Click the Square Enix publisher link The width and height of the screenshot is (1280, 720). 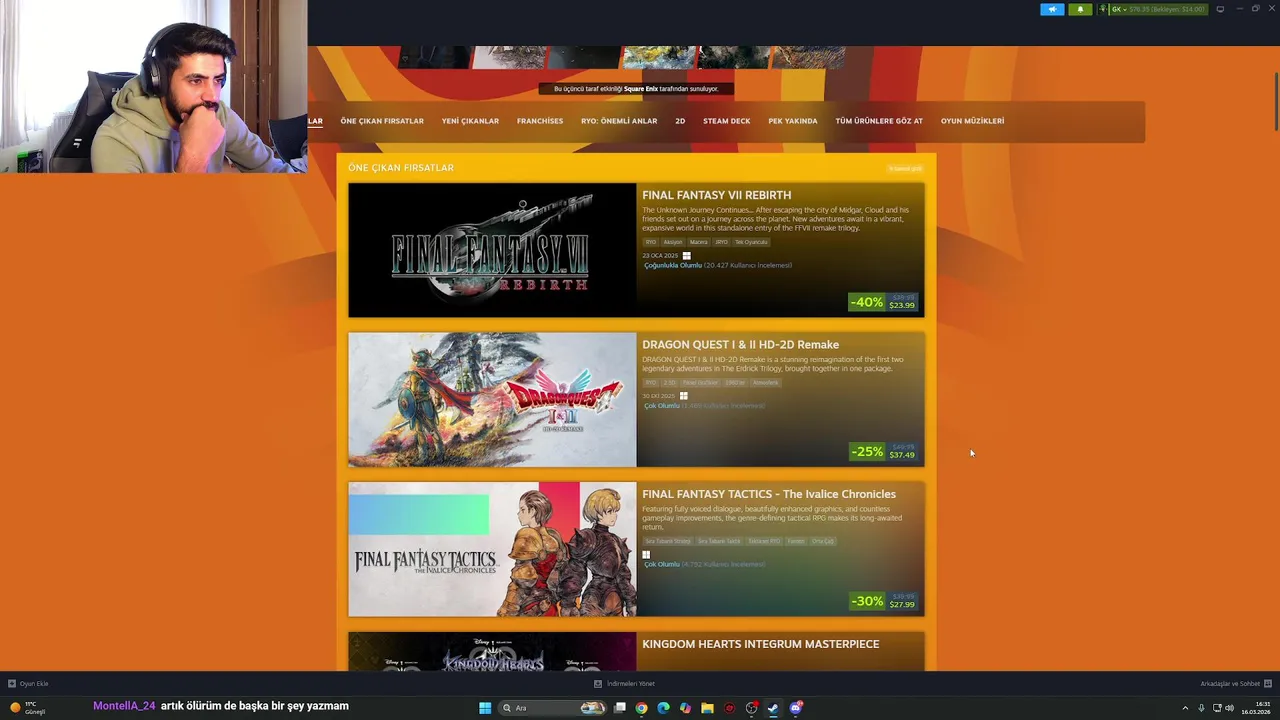tap(641, 89)
